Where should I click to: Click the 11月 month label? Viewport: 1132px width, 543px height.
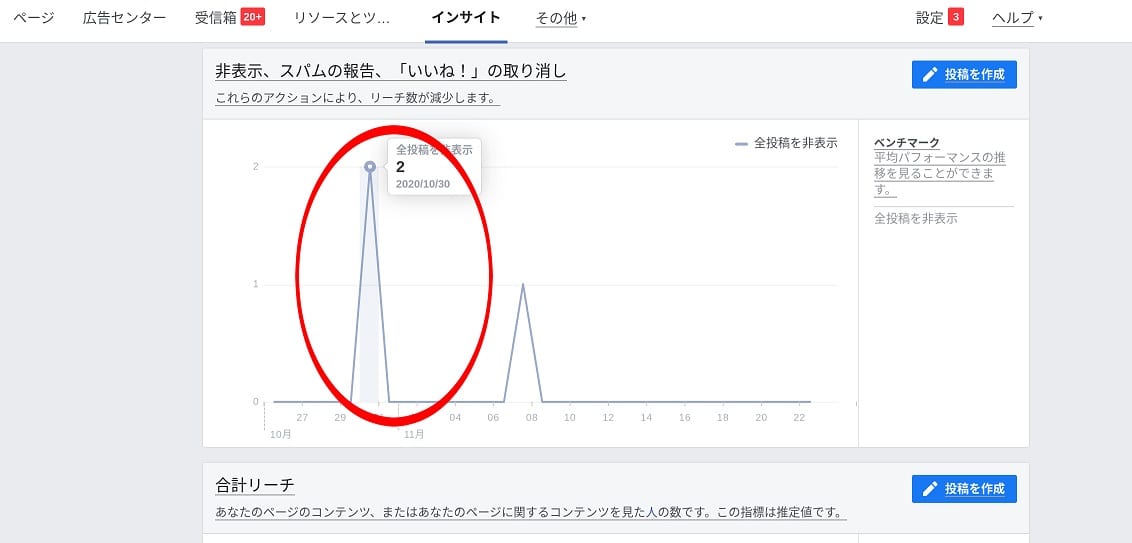tap(414, 434)
